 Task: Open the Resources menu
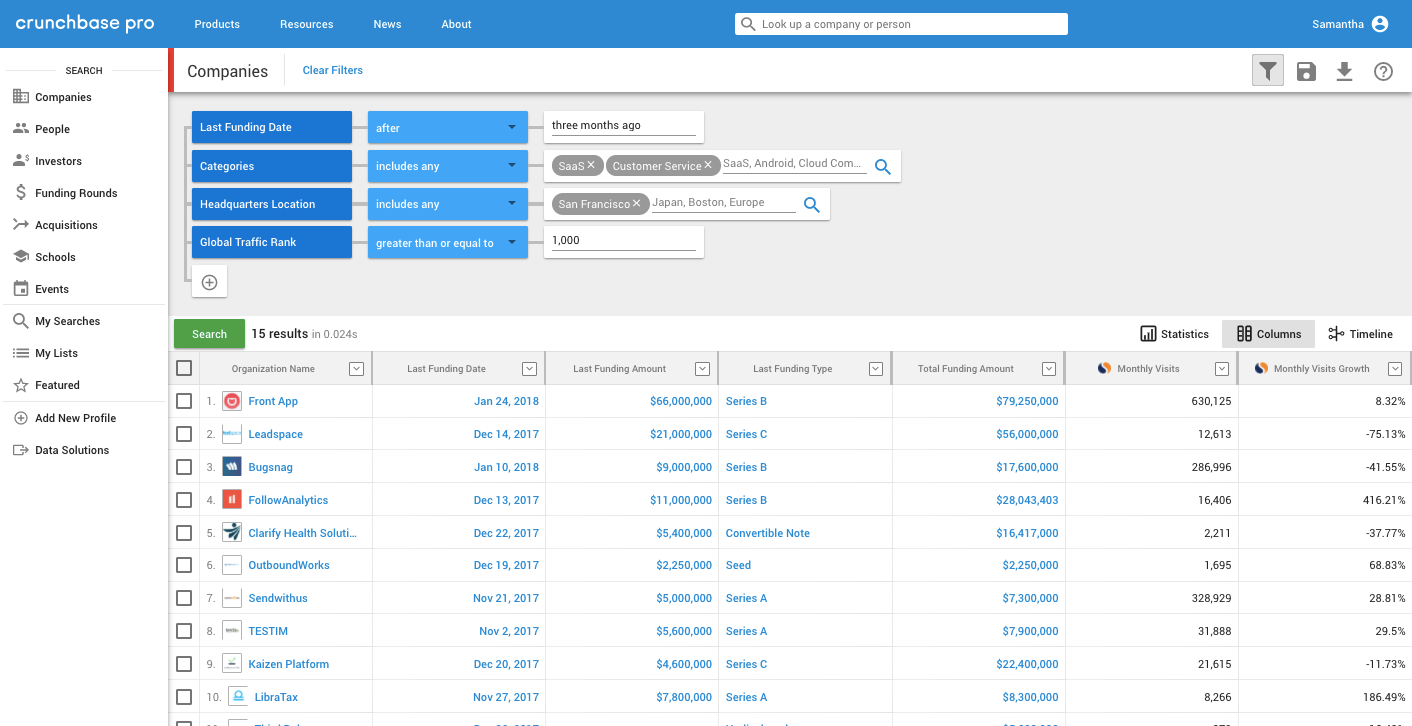(x=307, y=24)
